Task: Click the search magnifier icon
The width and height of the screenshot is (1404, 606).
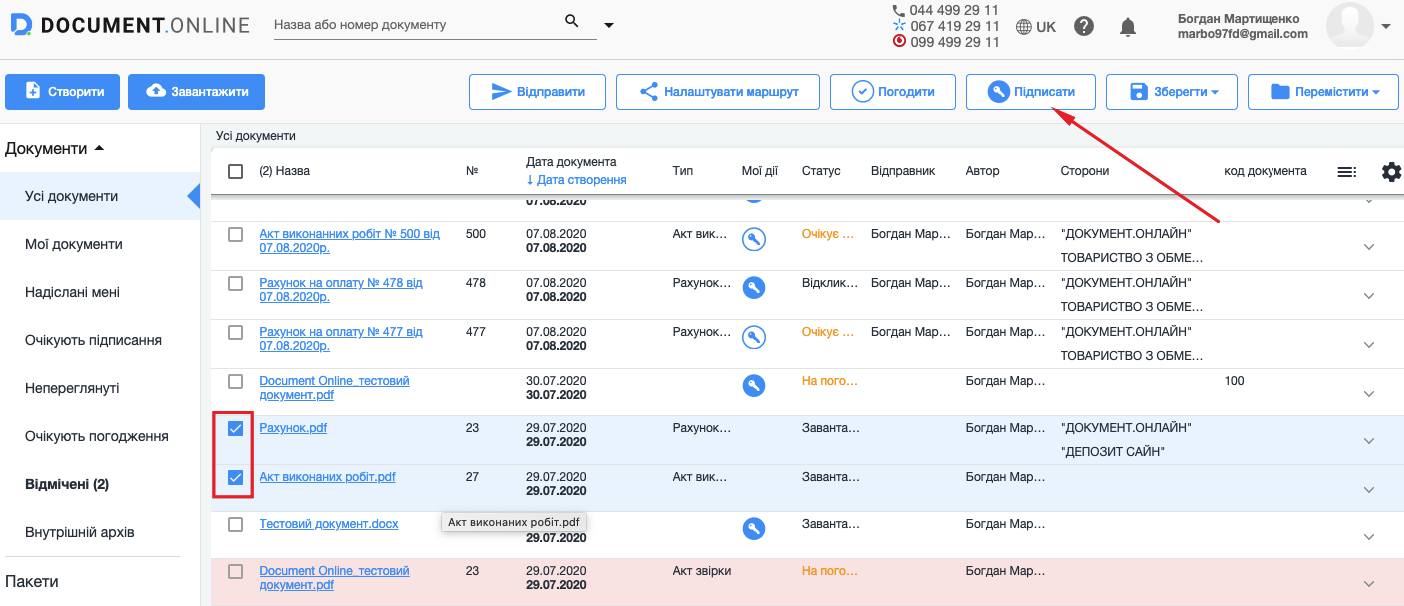Action: (x=572, y=21)
